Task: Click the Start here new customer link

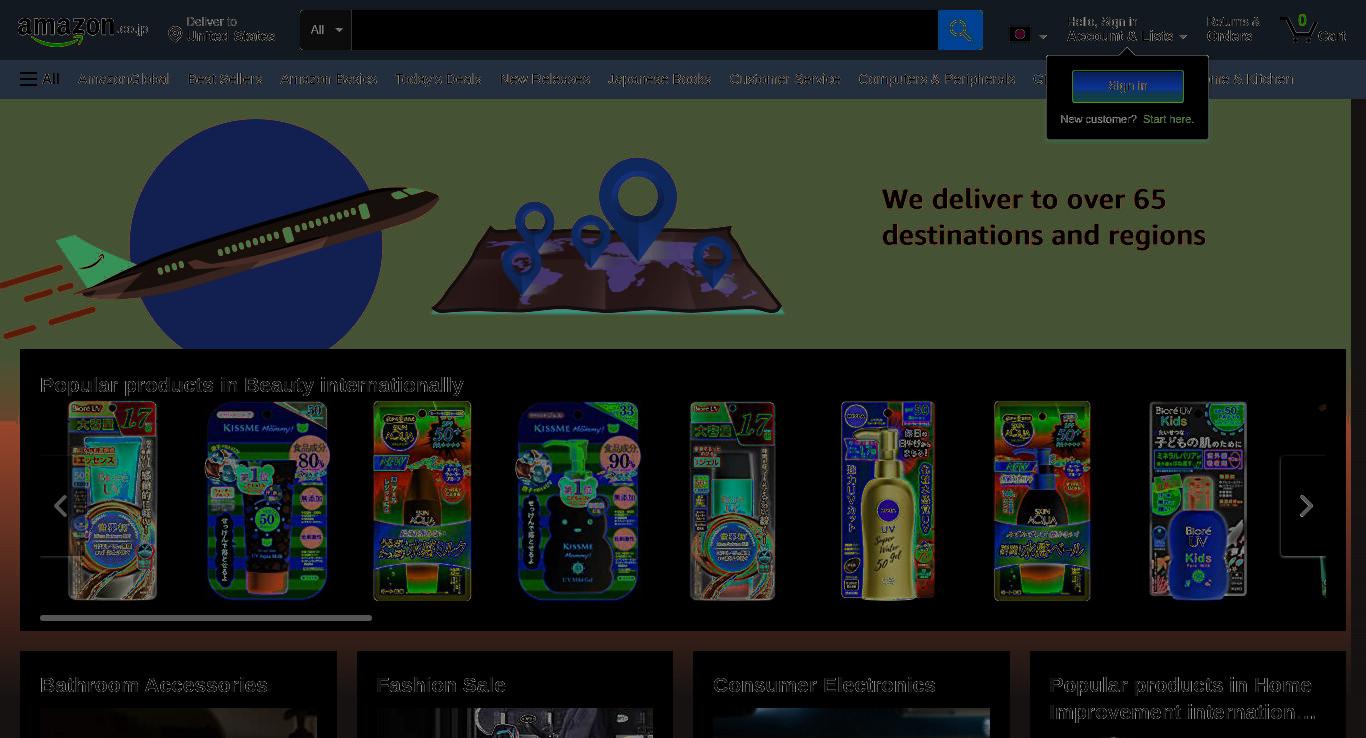Action: pos(1168,119)
